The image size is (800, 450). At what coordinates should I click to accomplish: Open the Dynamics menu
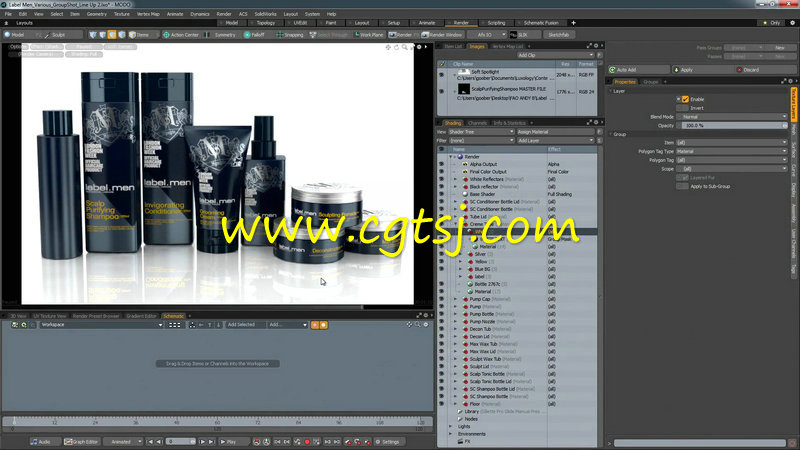[199, 14]
